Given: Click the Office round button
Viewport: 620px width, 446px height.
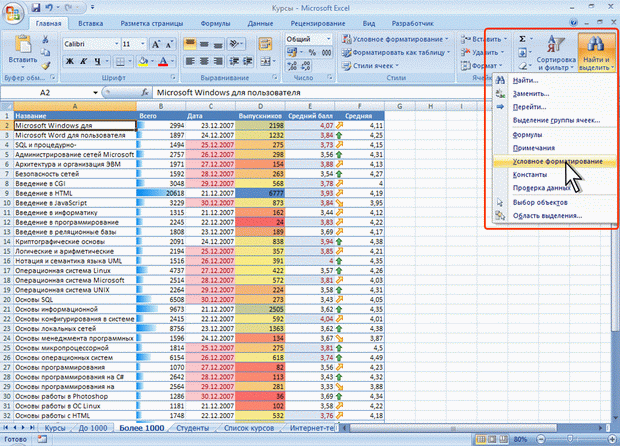Looking at the screenshot, I should tap(13, 13).
